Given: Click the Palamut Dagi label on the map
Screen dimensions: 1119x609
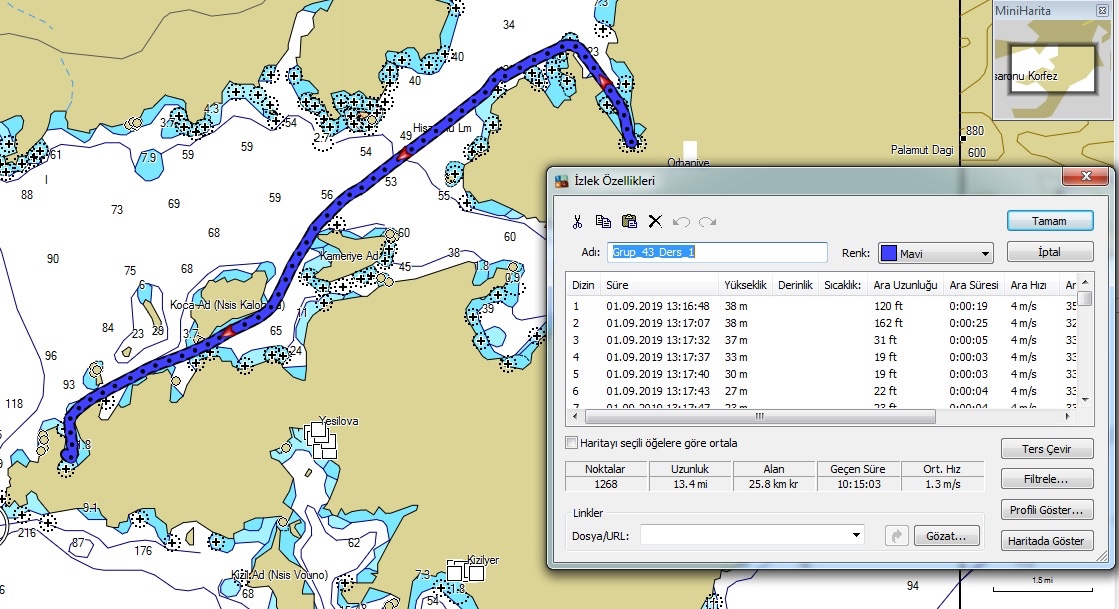Looking at the screenshot, I should [x=922, y=150].
